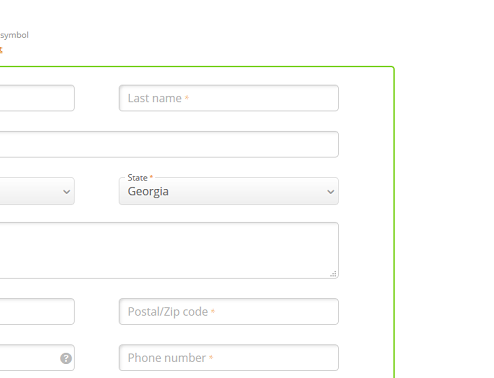Click the chevron arrow in State dropdown
This screenshot has height=378, width=494.
(330, 192)
